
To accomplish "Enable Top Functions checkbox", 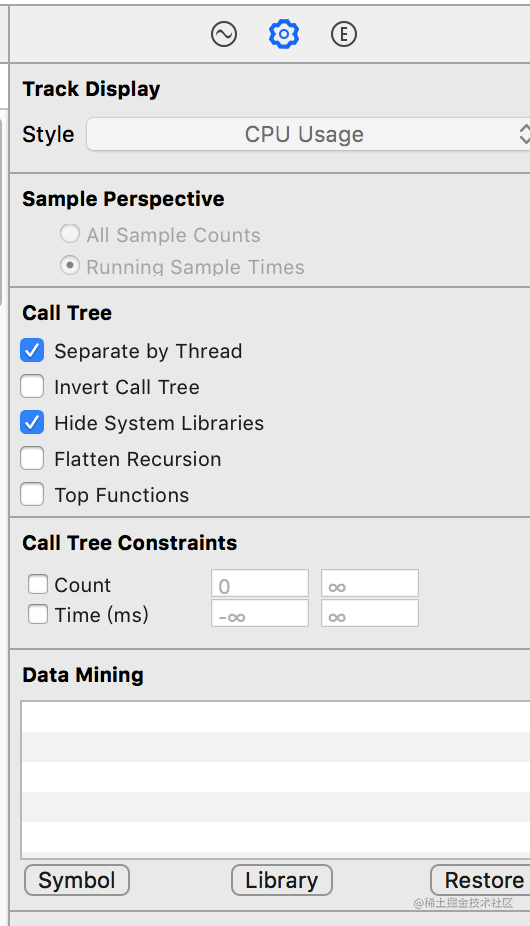I will pos(32,495).
